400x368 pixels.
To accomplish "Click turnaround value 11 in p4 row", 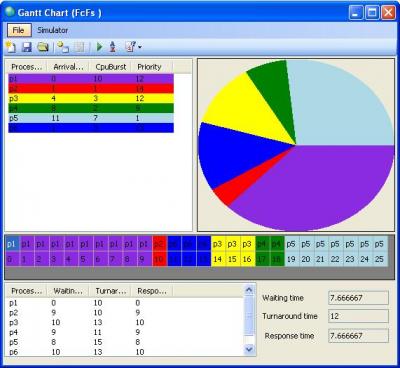I will (98, 332).
